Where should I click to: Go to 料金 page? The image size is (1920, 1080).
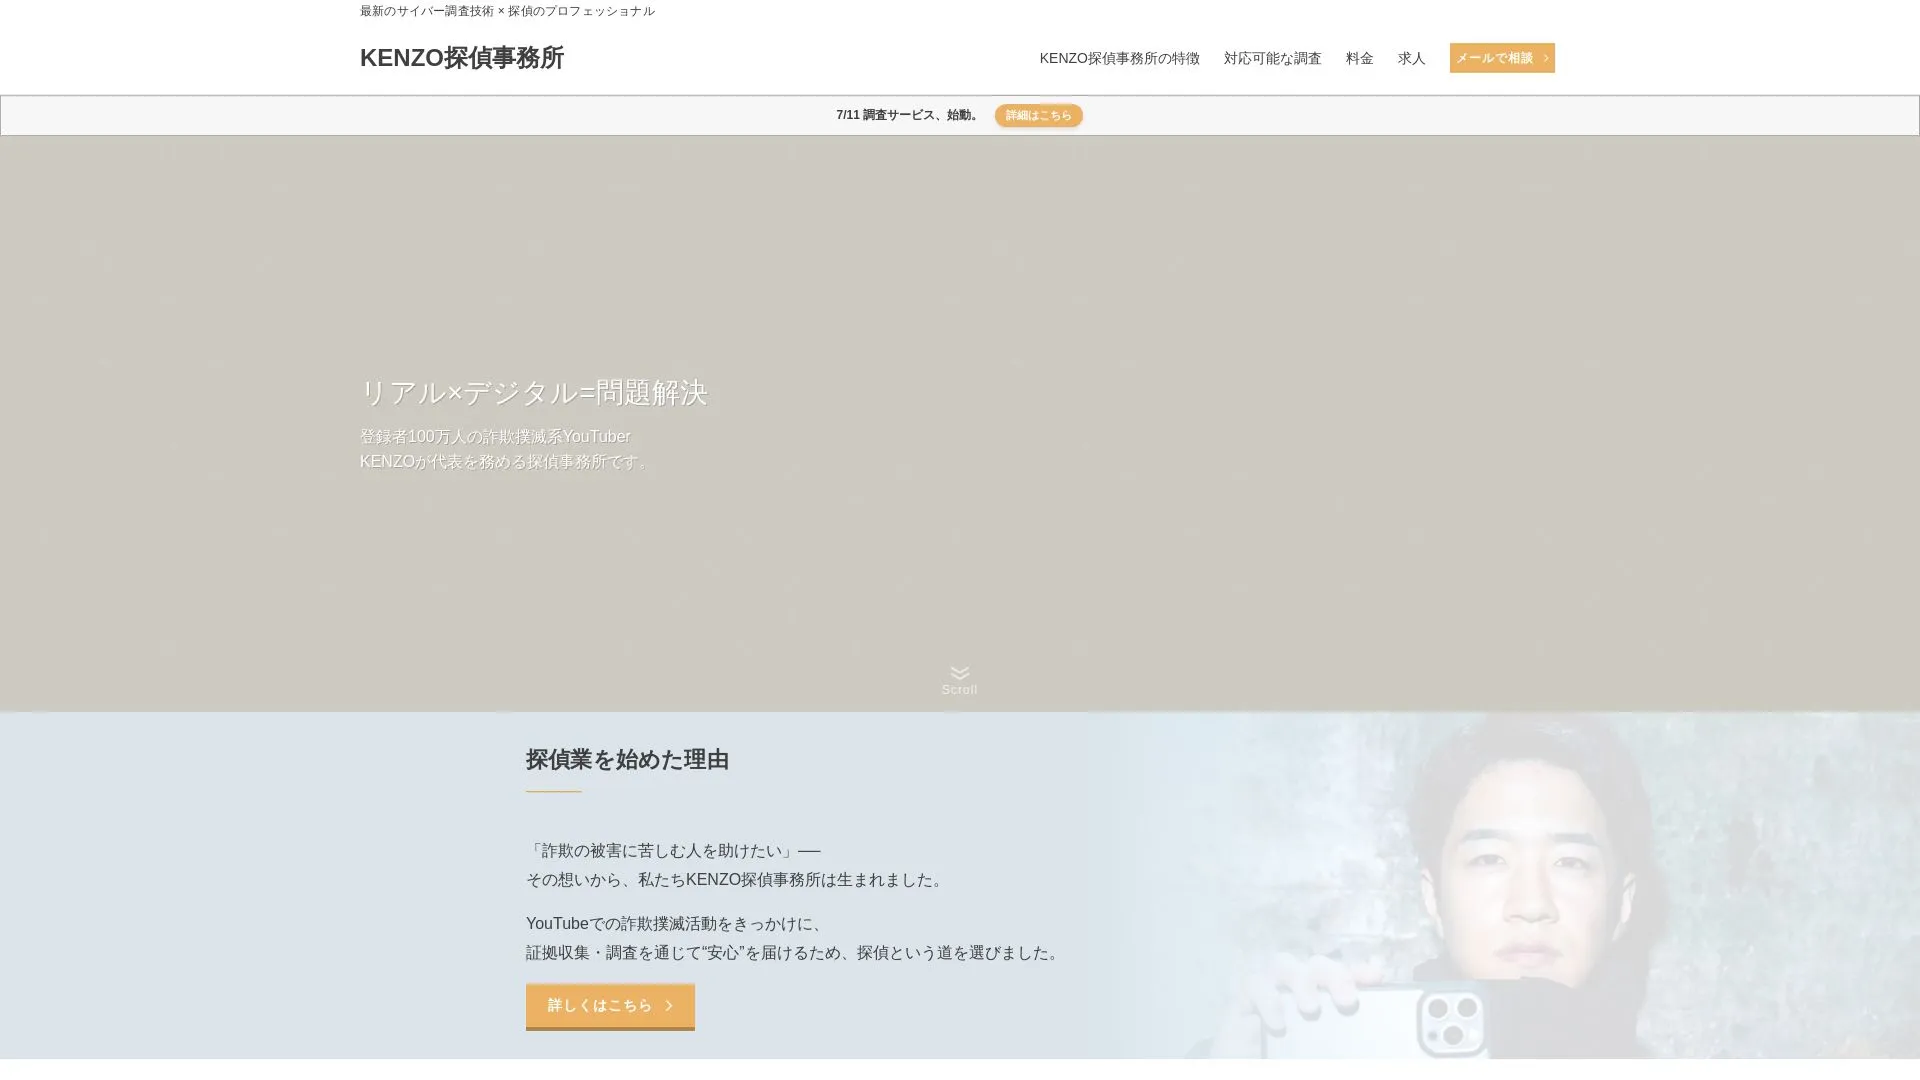tap(1359, 58)
